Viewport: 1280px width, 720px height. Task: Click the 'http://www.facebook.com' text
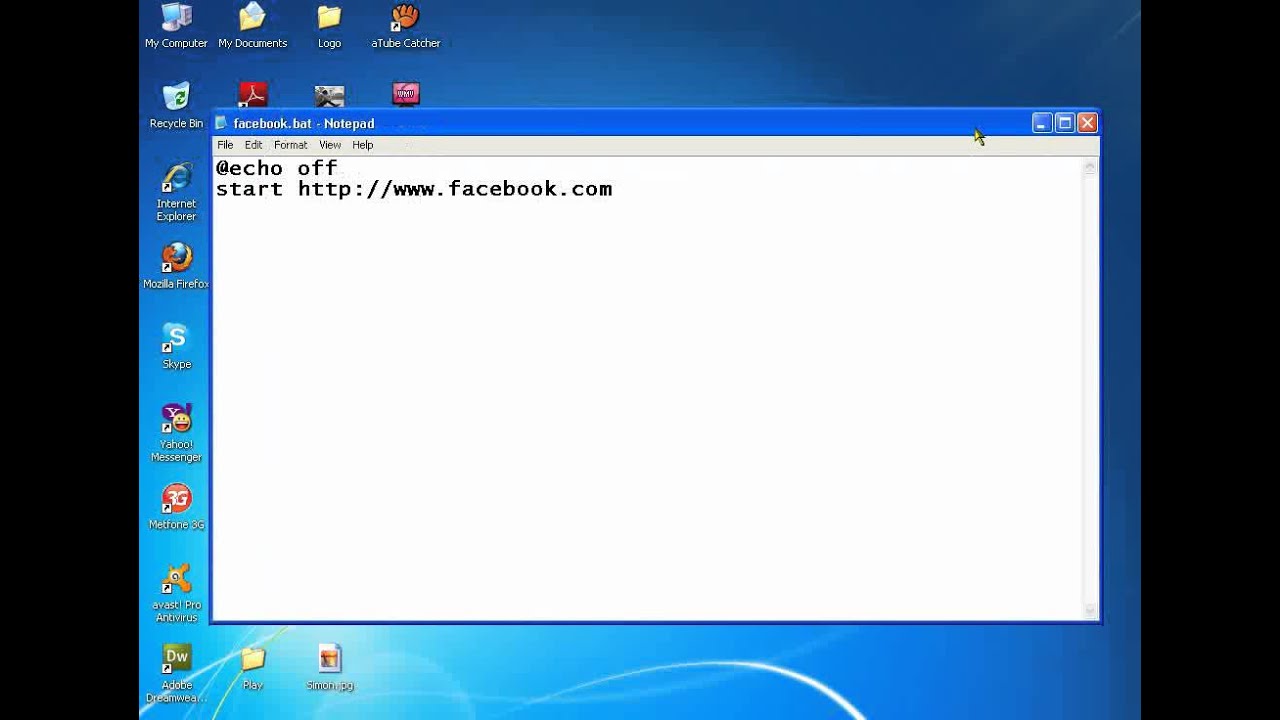pyautogui.click(x=455, y=189)
